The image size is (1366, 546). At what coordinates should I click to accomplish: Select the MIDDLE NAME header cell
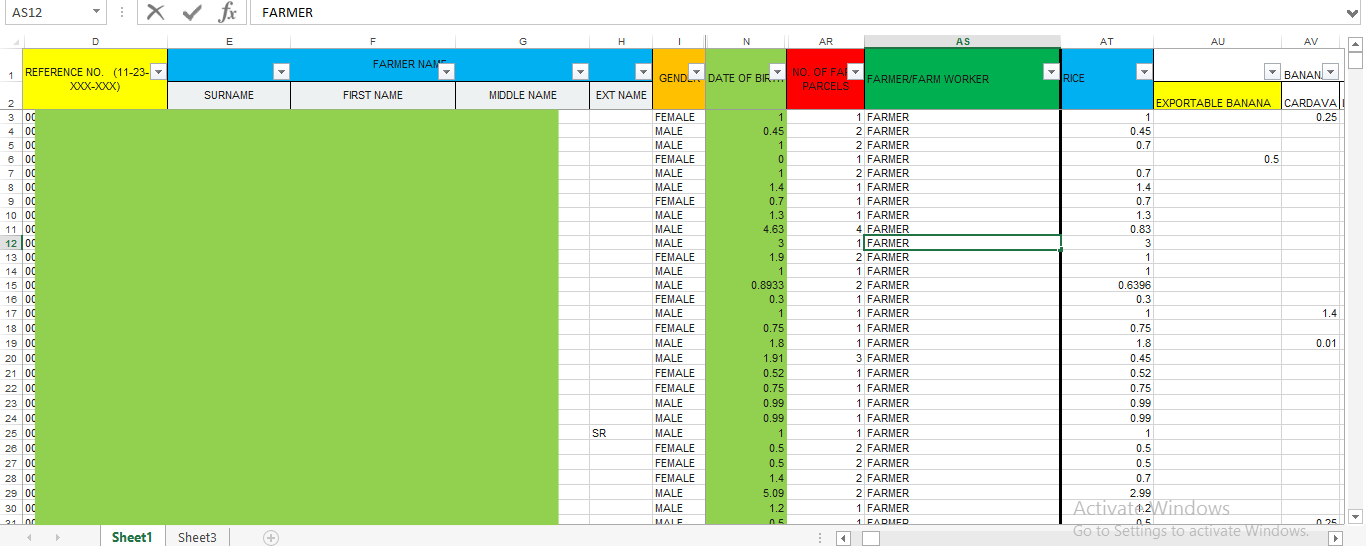pyautogui.click(x=522, y=95)
